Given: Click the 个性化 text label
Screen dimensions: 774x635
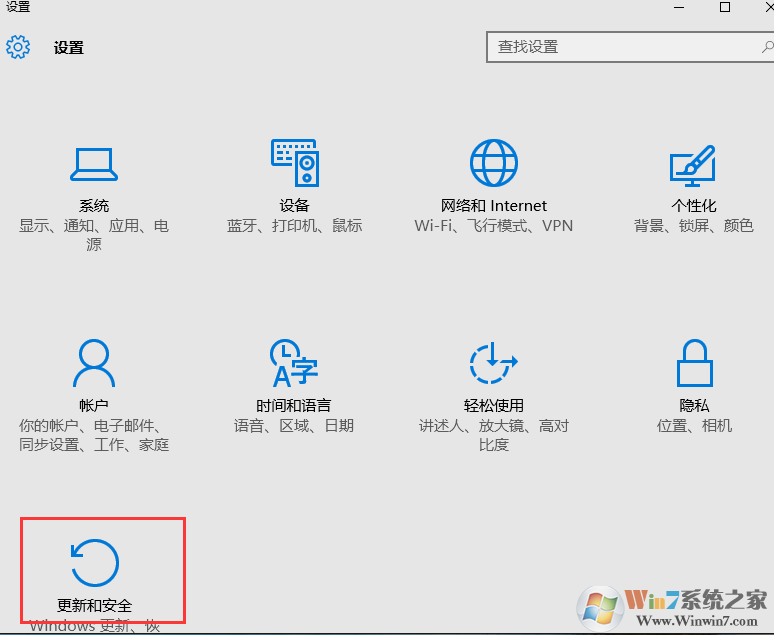Looking at the screenshot, I should pos(694,206).
